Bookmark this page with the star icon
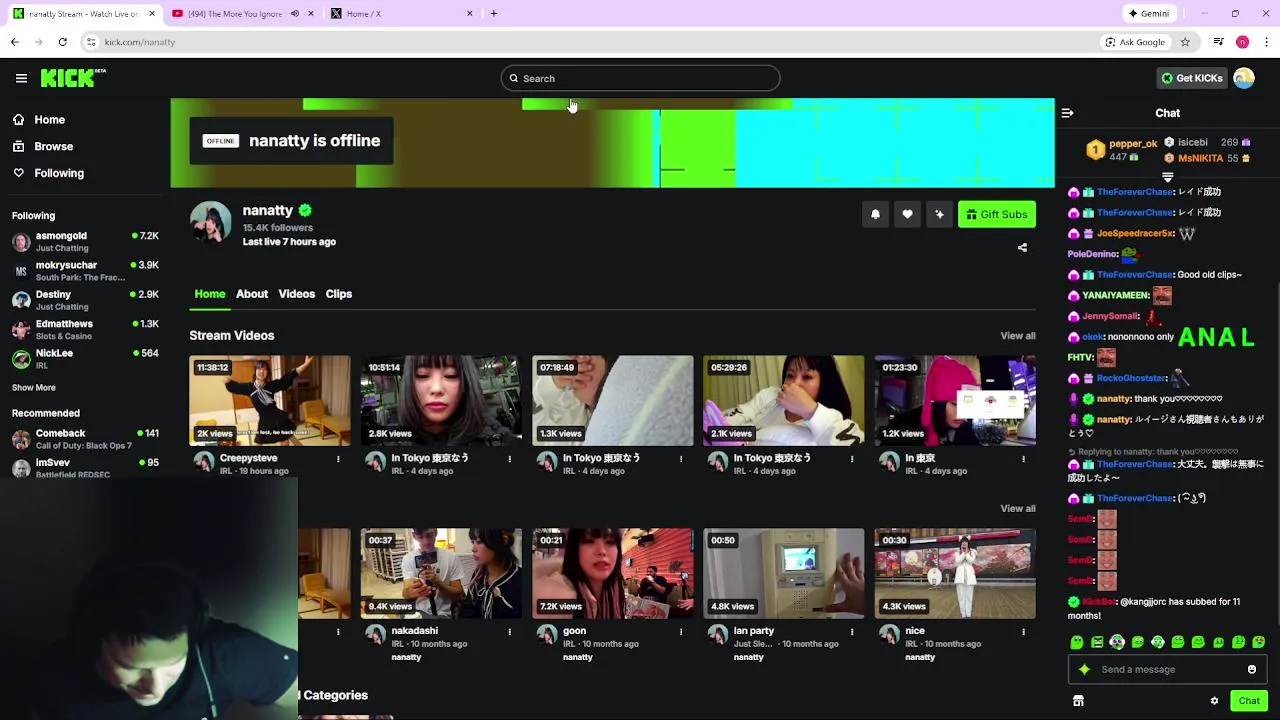Screen dimensions: 1280x720 1185,42
